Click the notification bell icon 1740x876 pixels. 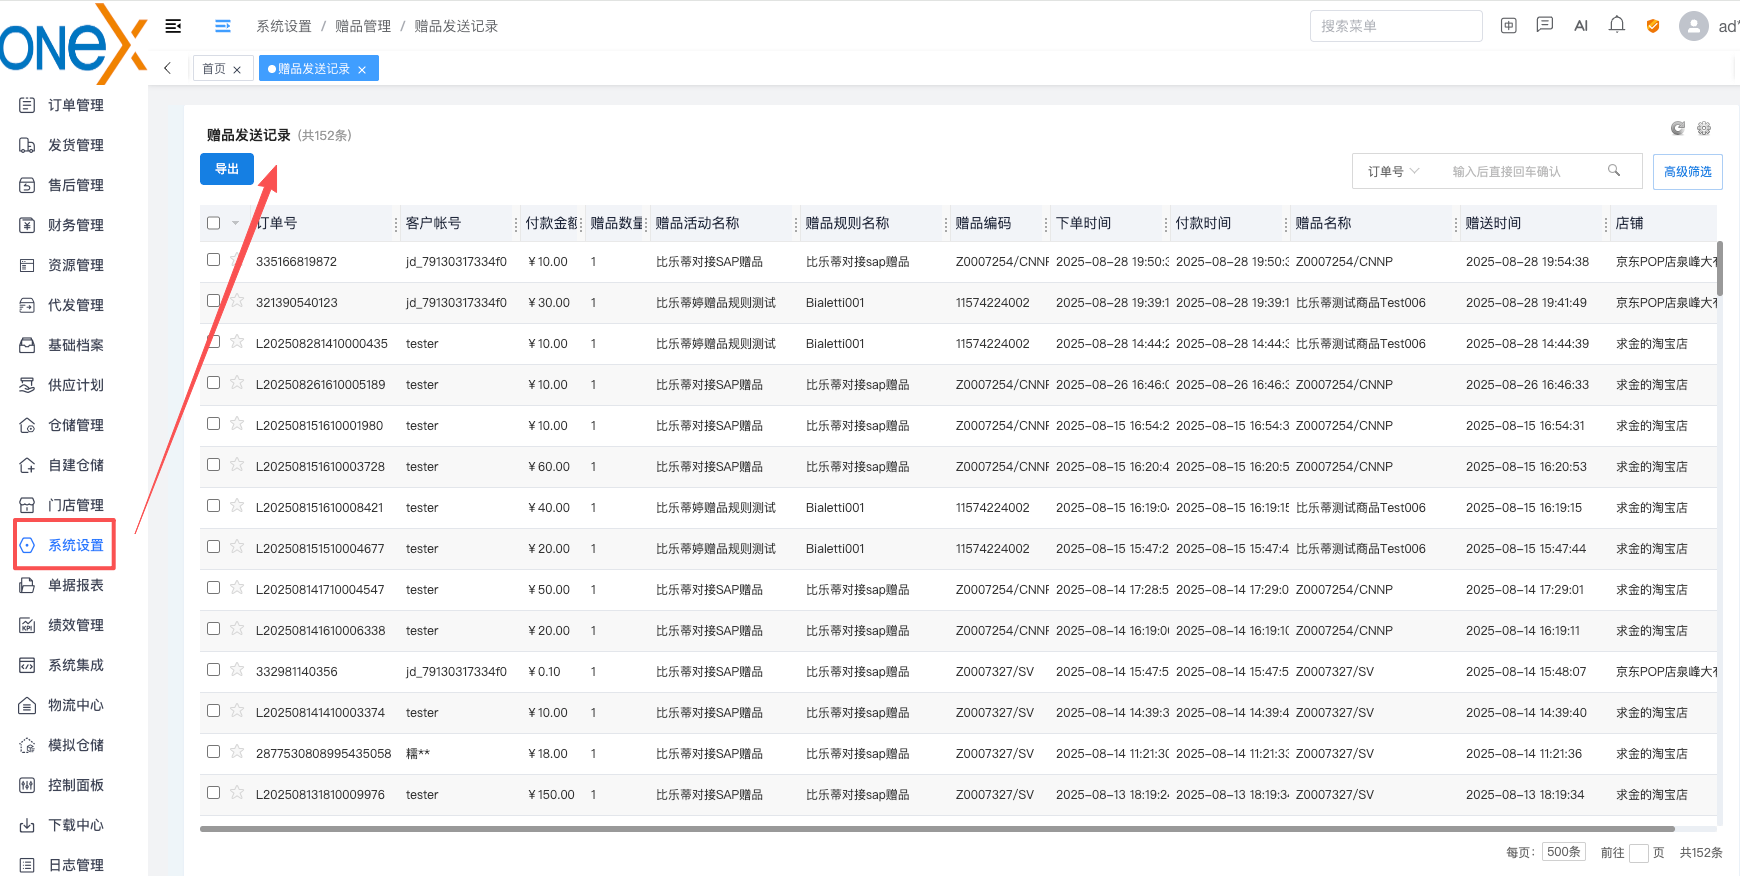click(x=1616, y=25)
